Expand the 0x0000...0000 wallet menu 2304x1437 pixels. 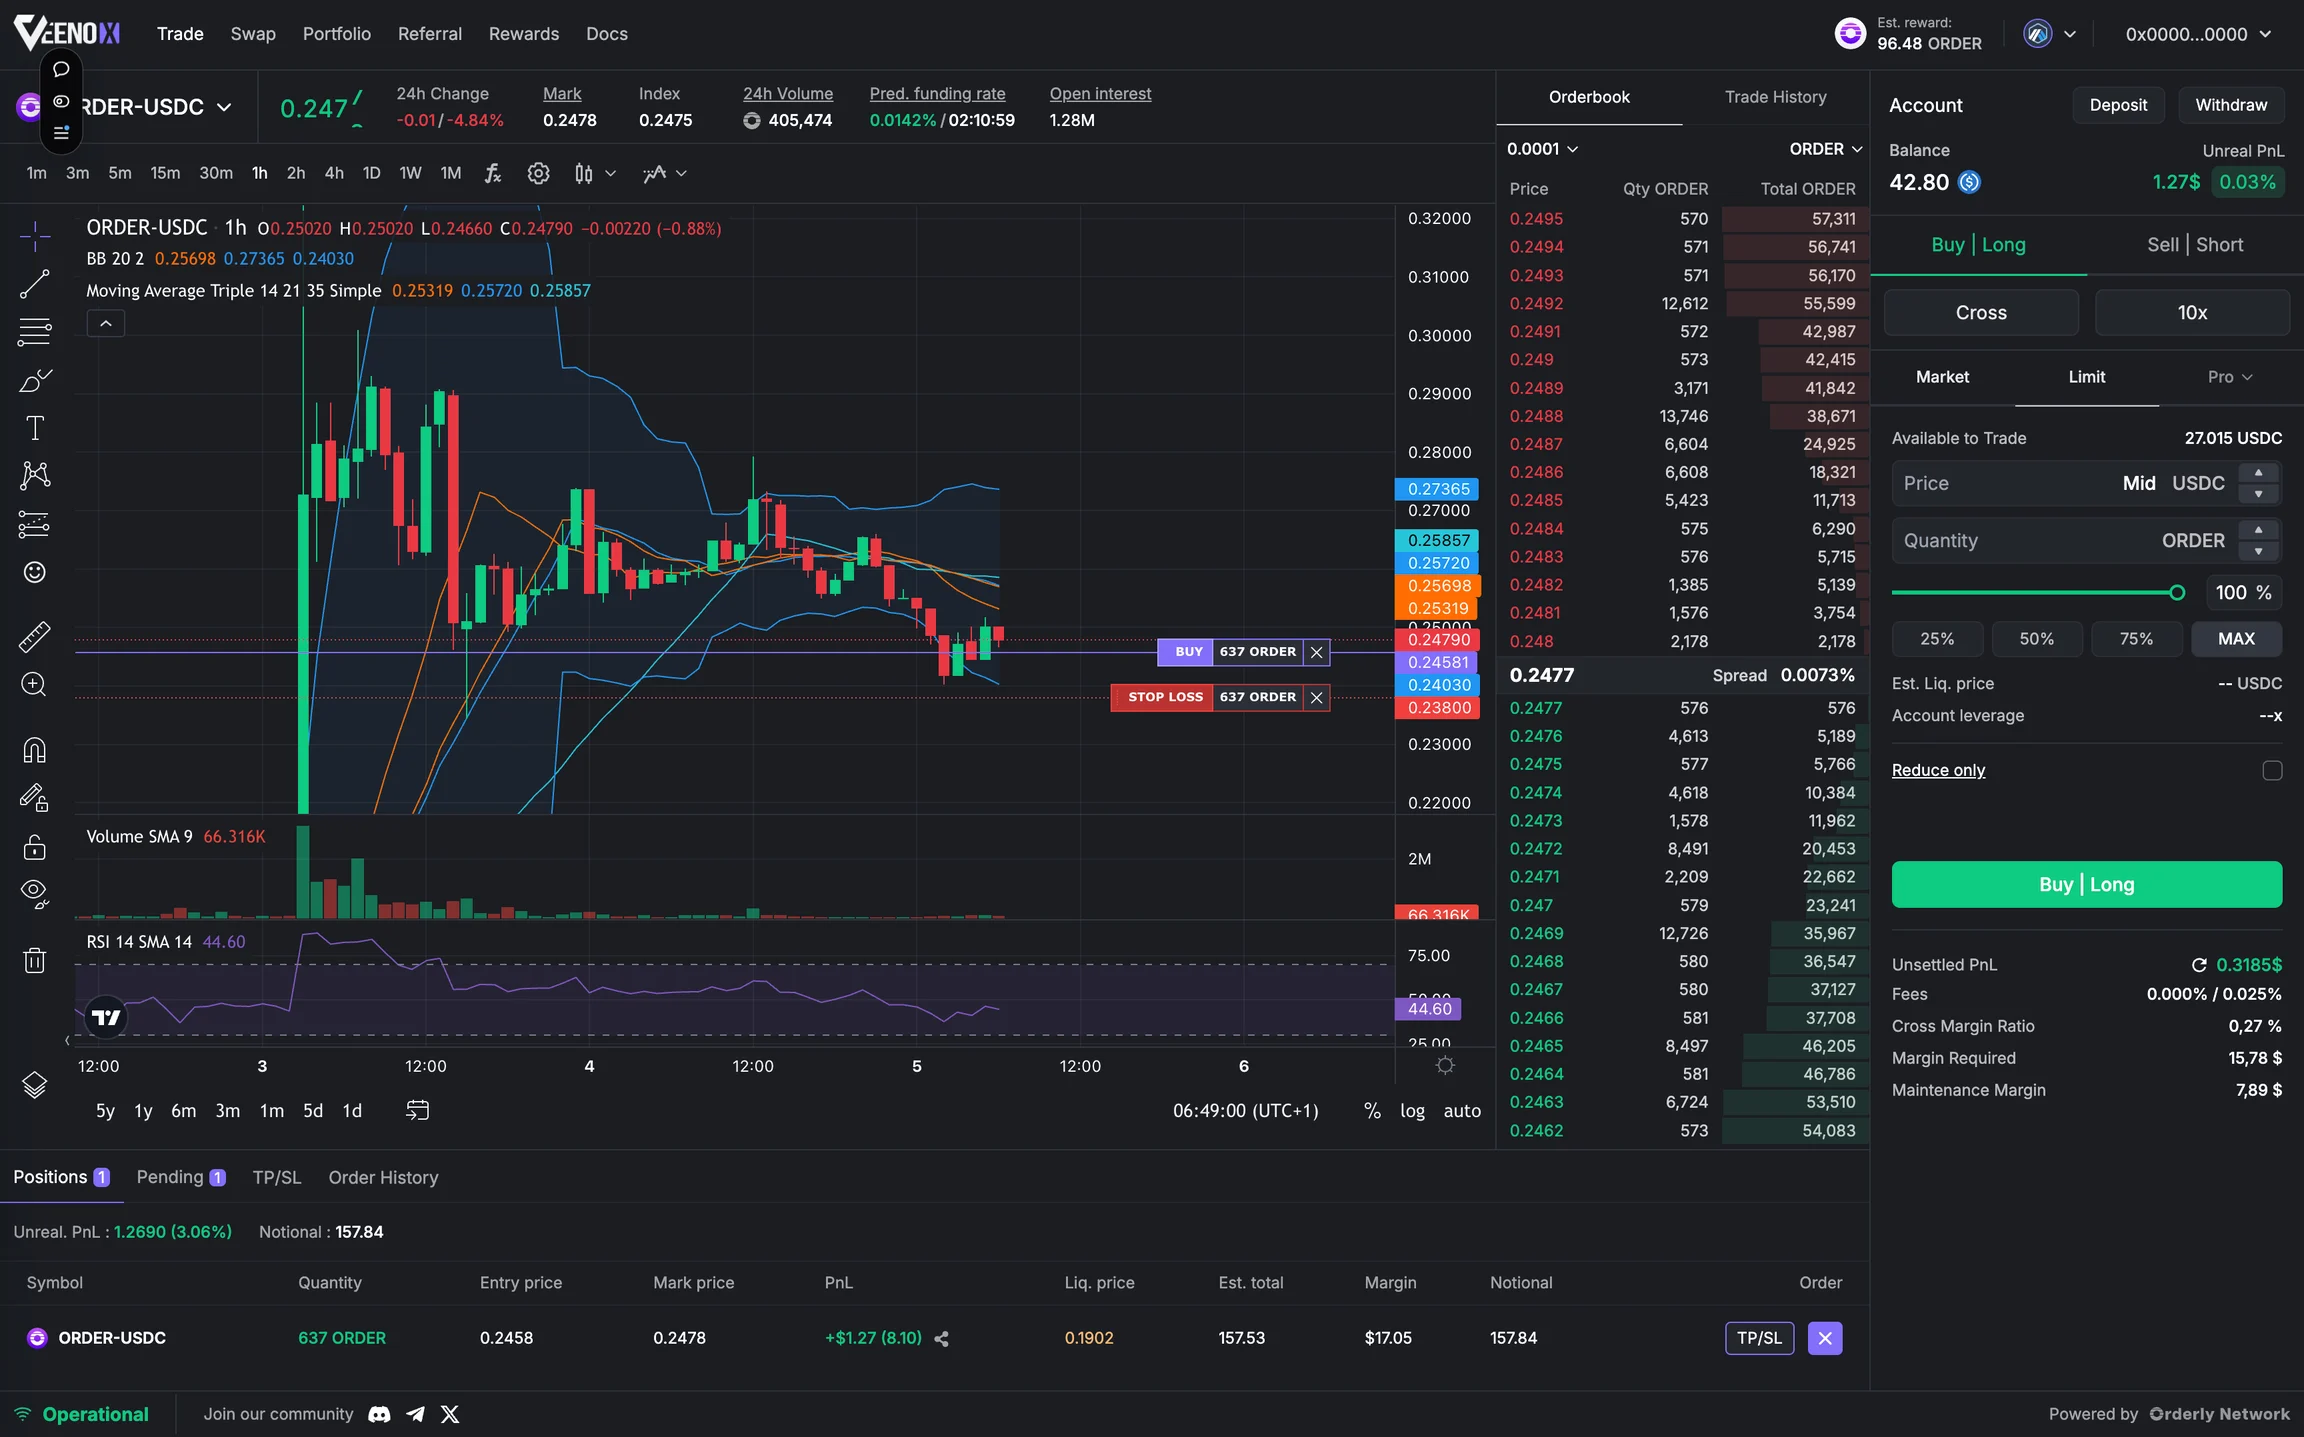coord(2199,34)
